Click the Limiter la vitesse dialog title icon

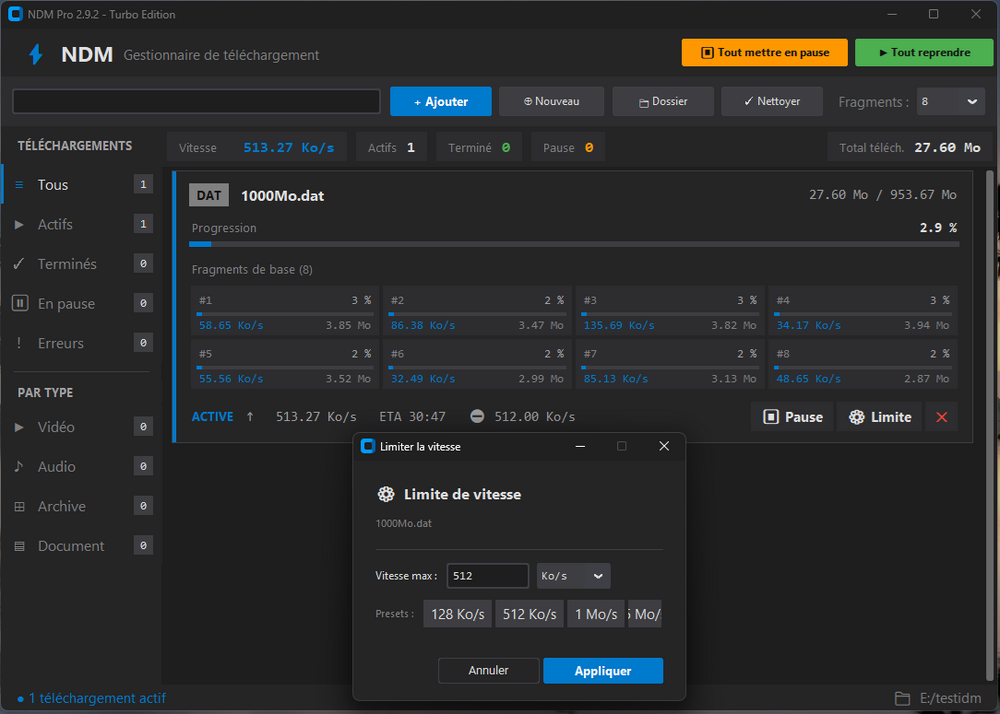[x=367, y=446]
